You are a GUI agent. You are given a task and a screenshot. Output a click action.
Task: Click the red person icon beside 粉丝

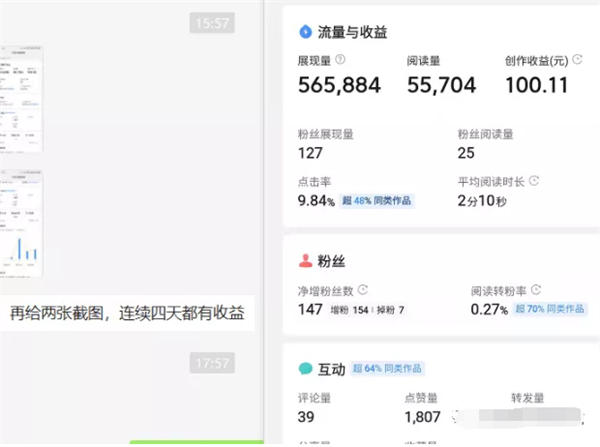coord(305,261)
